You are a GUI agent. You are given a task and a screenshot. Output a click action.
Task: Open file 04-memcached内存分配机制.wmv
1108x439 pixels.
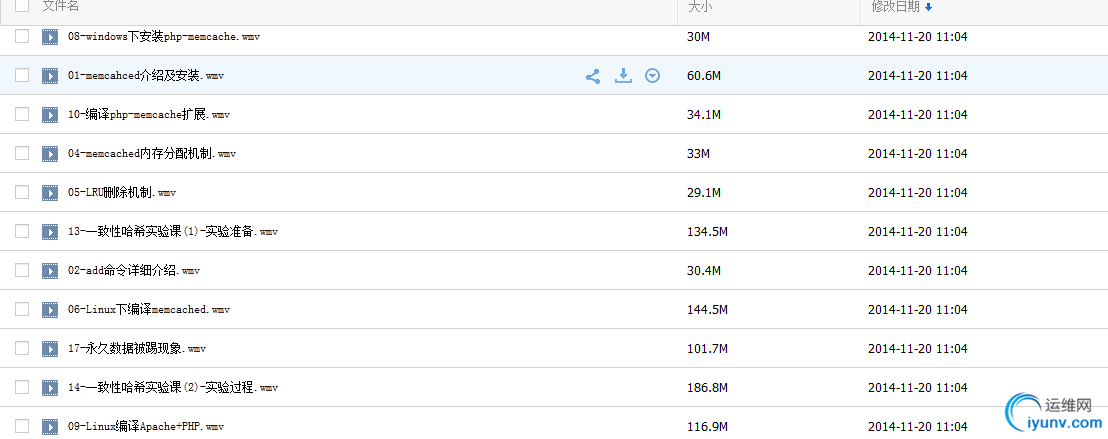(x=152, y=153)
